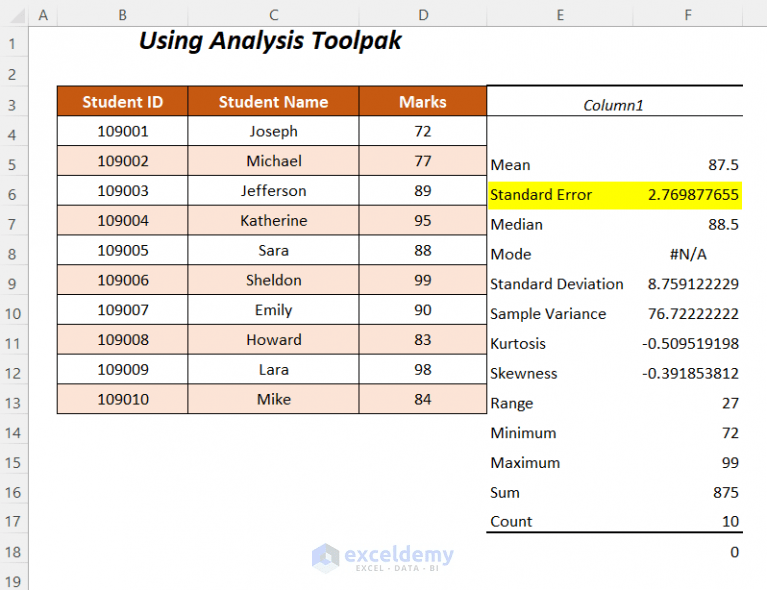Select Michael's marks cell 77
The height and width of the screenshot is (590, 767).
423,161
